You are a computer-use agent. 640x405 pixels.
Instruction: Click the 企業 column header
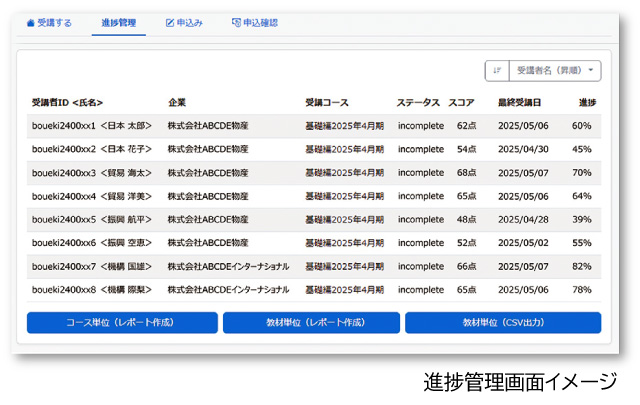click(x=177, y=102)
